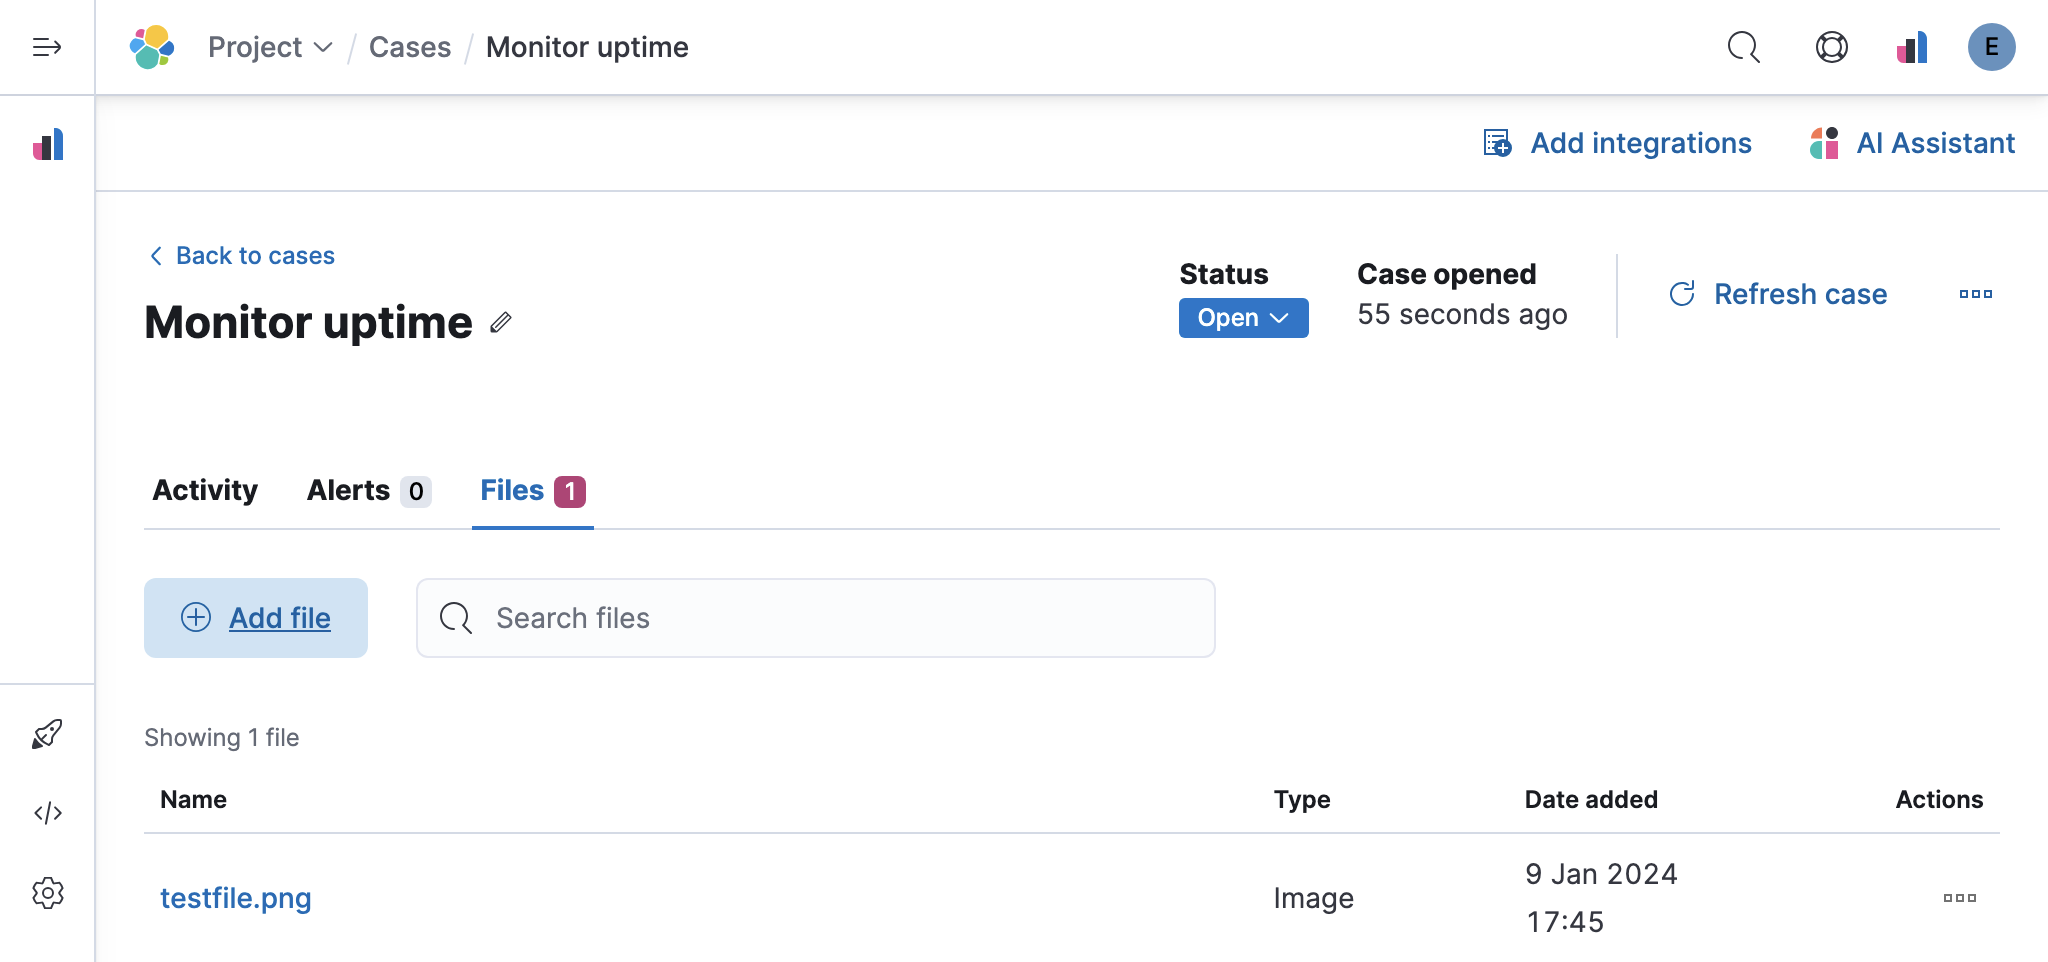Open the user avatar E menu
The height and width of the screenshot is (962, 2048).
[x=1991, y=47]
